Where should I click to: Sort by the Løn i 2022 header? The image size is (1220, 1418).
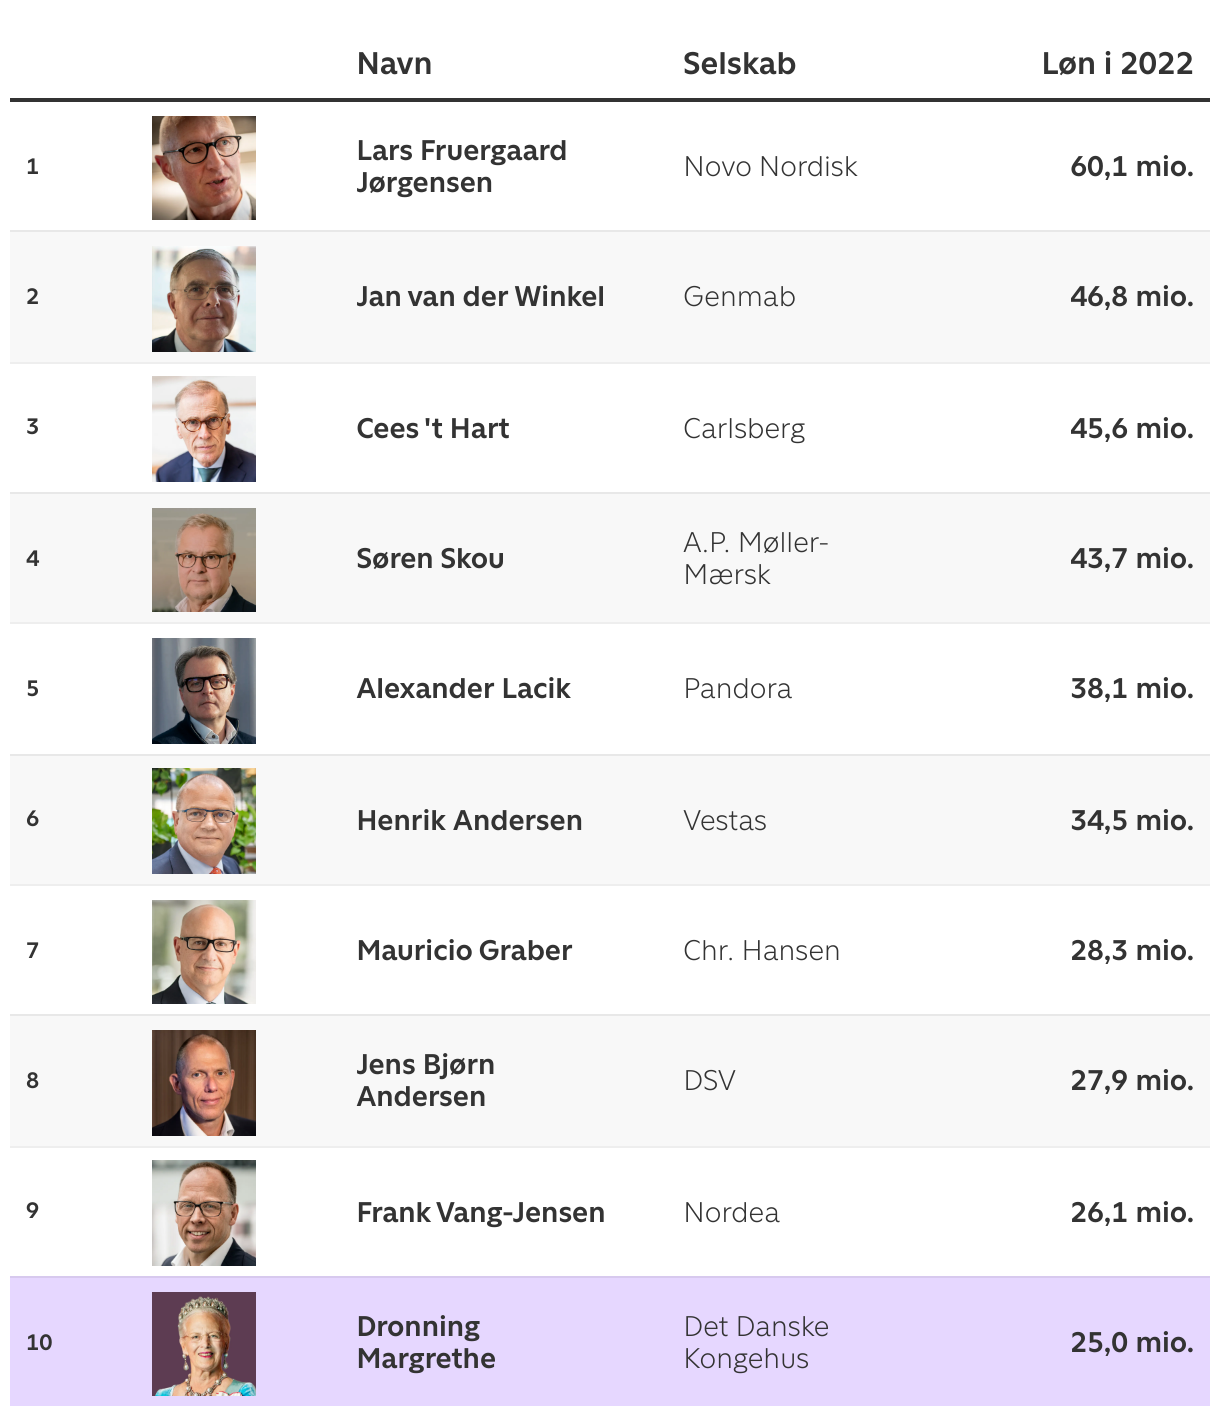point(1117,64)
